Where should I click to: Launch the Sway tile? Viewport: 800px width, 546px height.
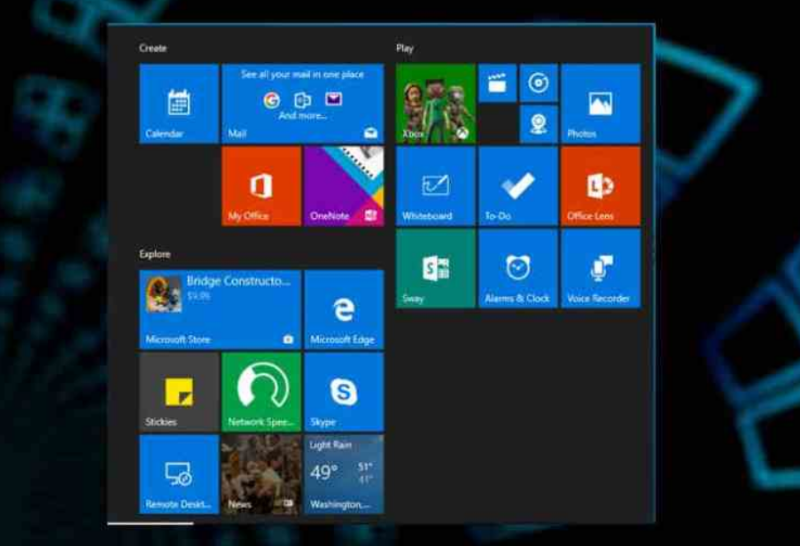coord(435,268)
